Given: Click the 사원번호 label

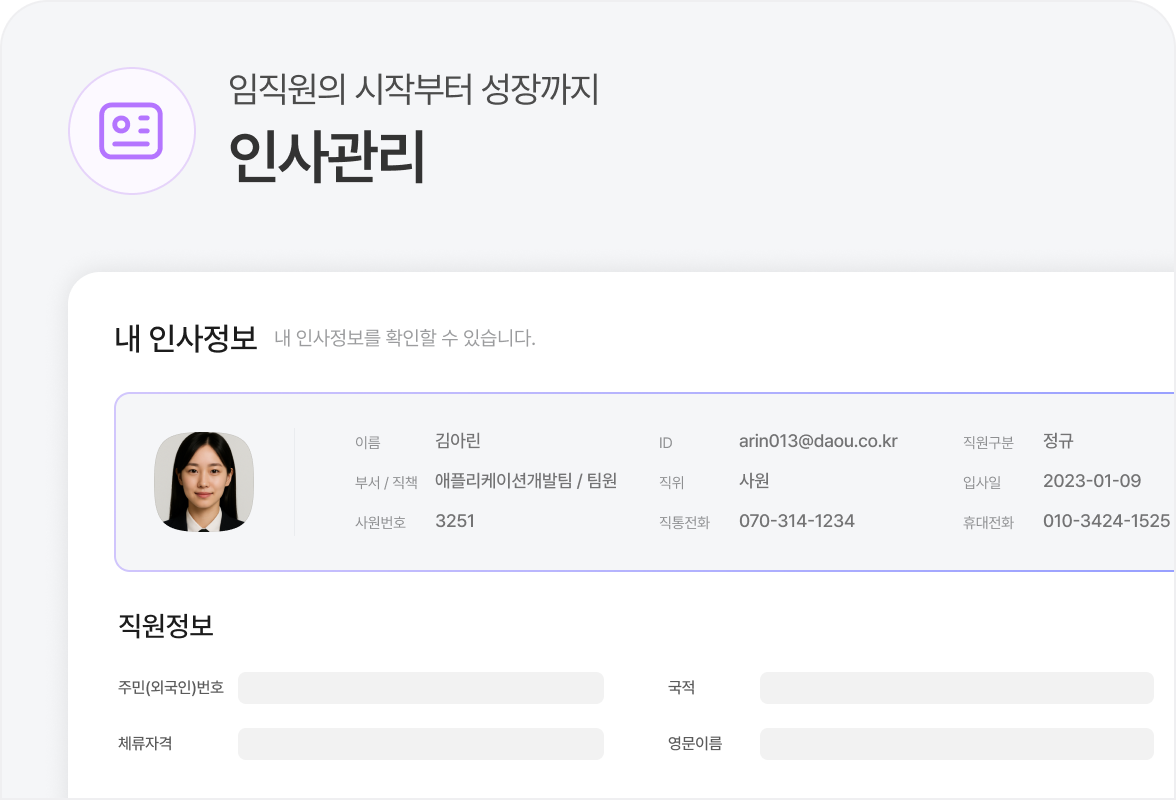Looking at the screenshot, I should coord(380,523).
